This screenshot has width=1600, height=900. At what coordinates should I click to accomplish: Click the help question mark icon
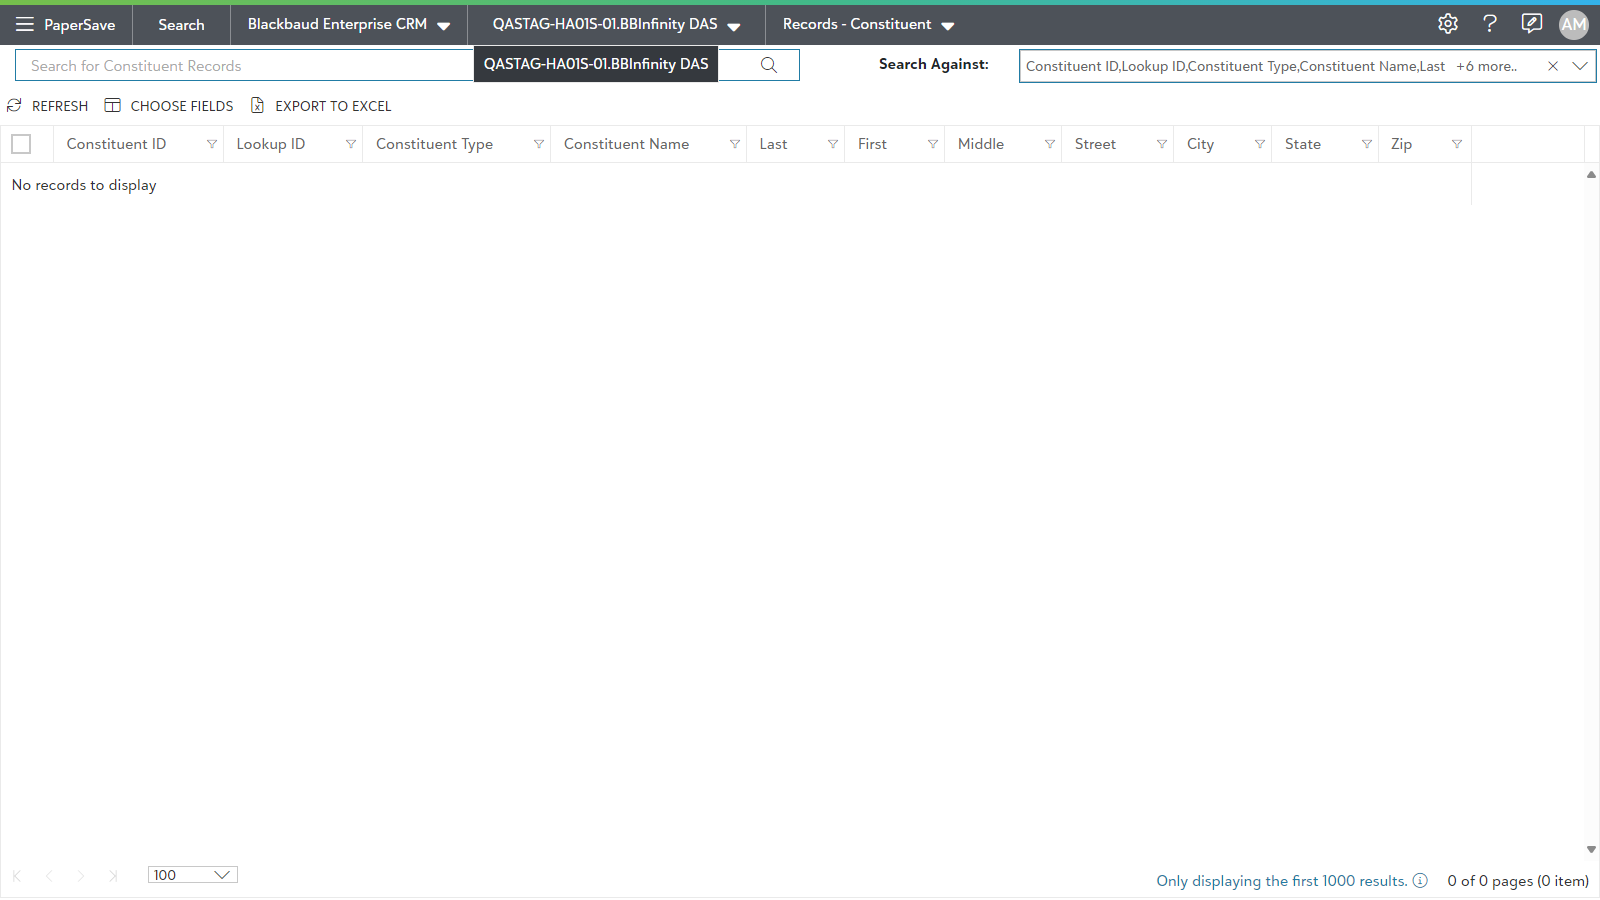coord(1489,24)
